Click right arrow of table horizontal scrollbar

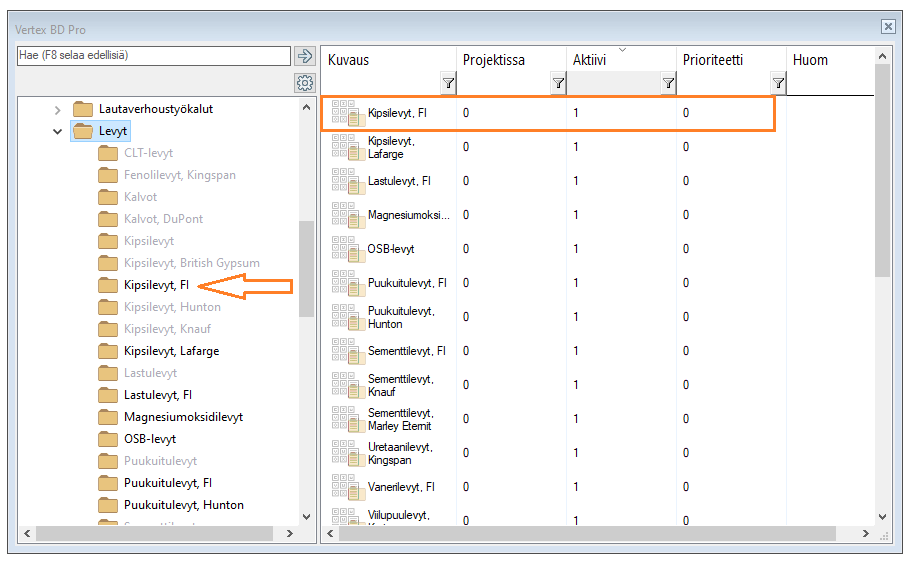[866, 534]
